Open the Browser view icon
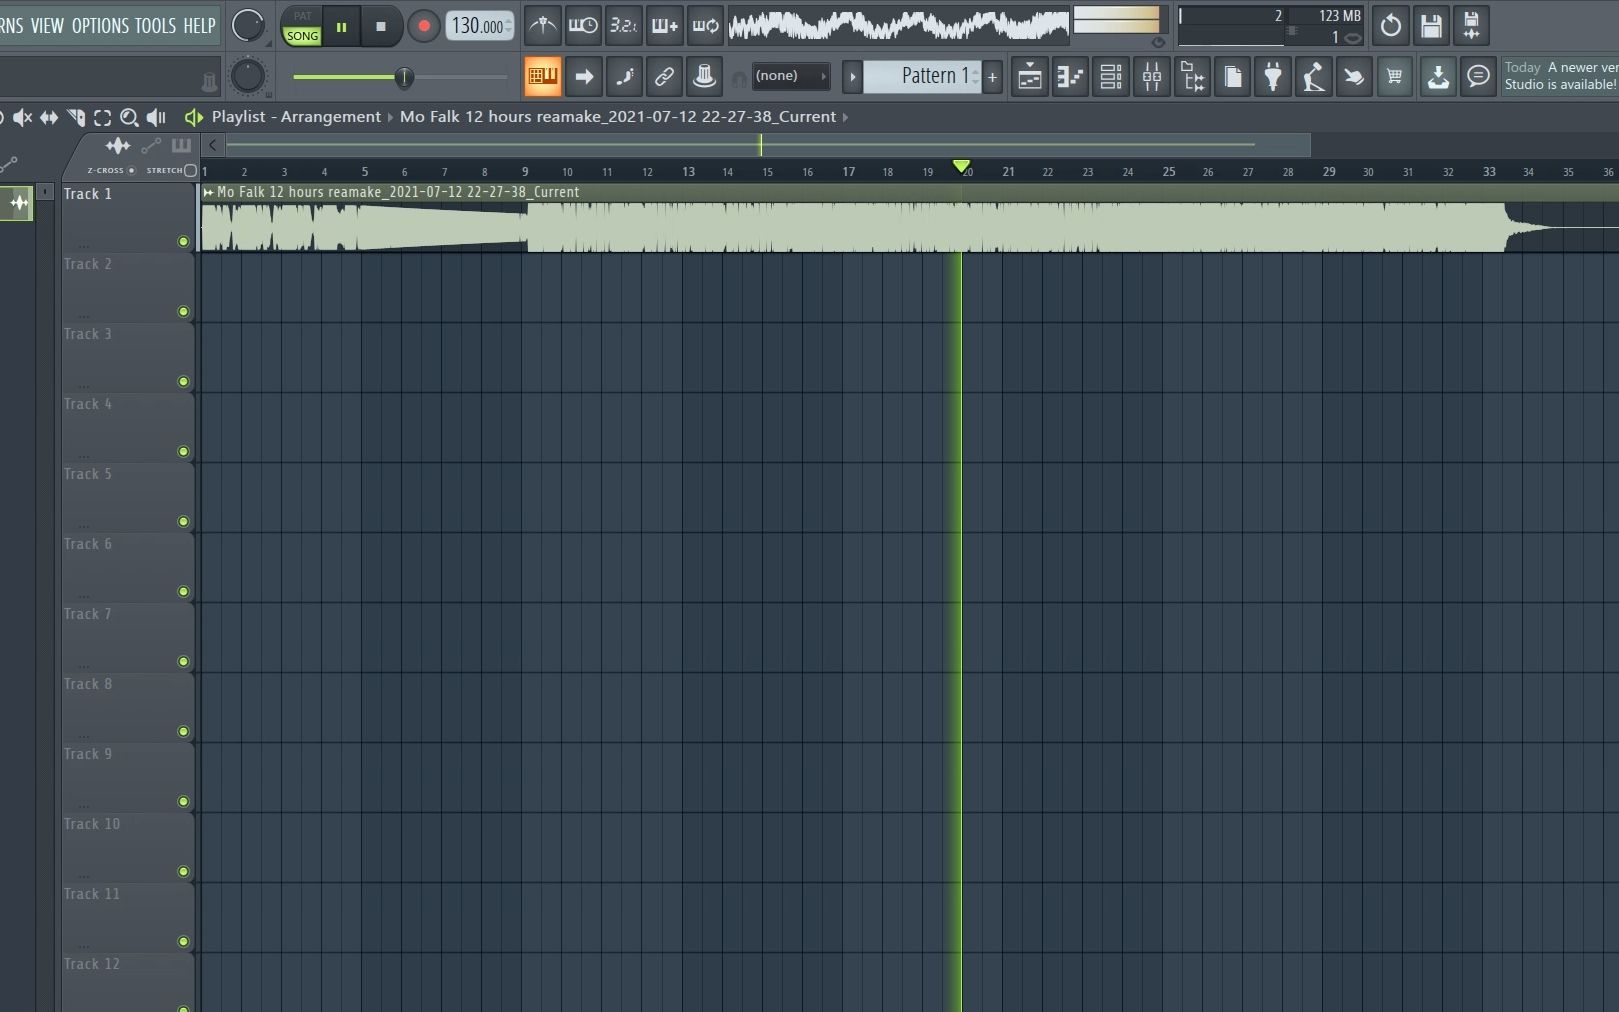 point(1193,77)
